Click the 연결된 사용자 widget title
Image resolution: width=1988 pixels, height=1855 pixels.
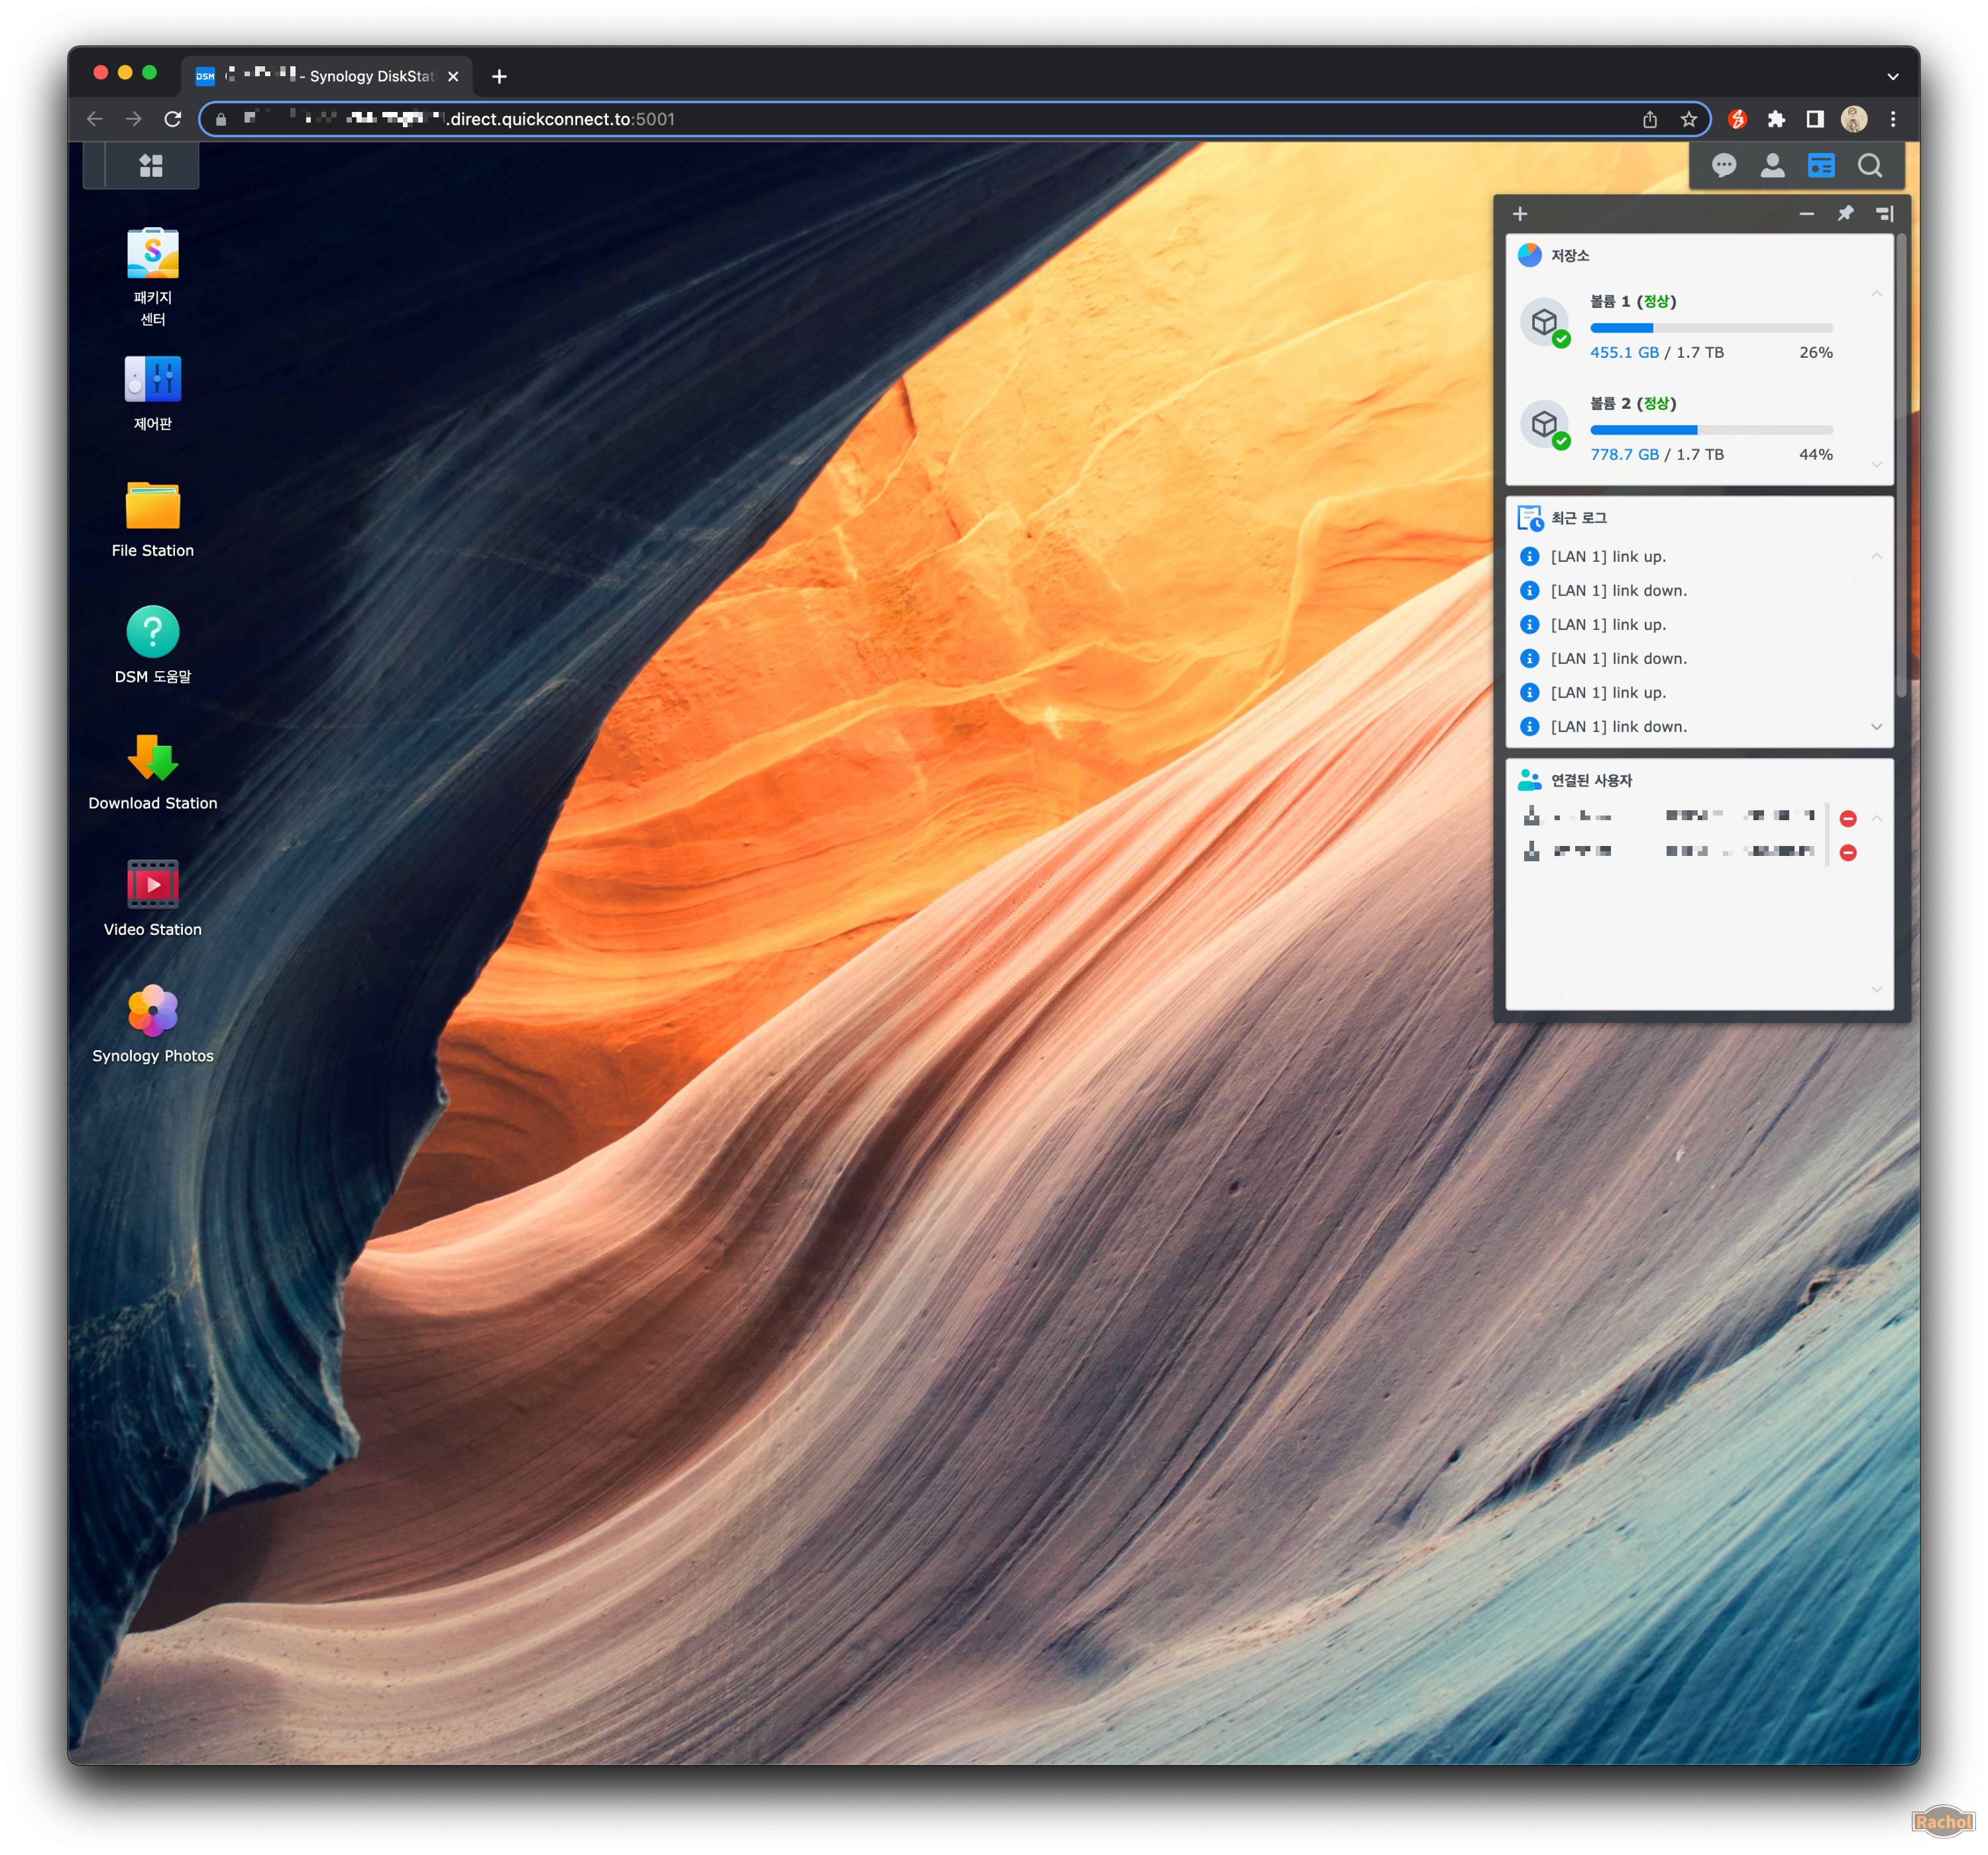pos(1591,780)
